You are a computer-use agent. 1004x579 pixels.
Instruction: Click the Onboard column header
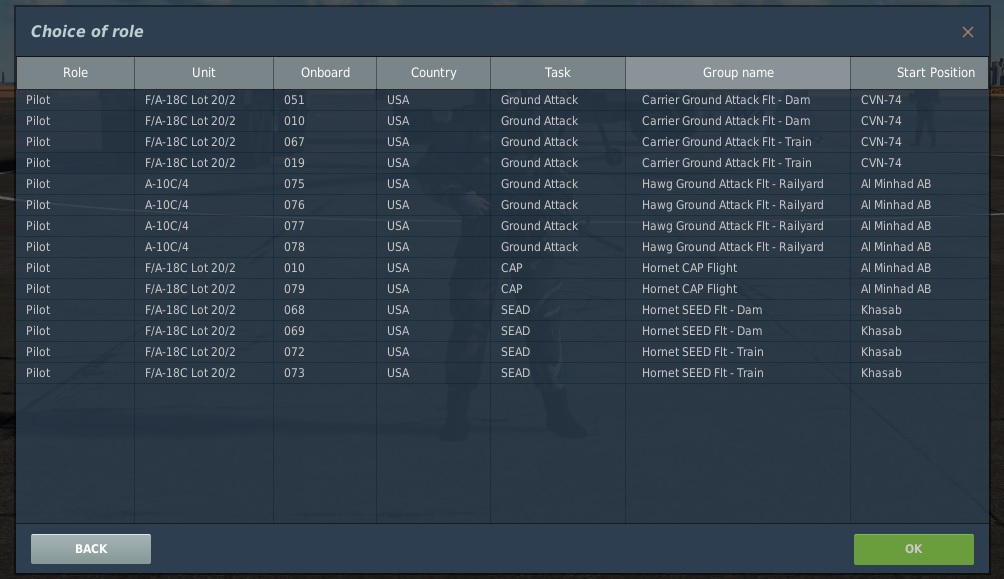(x=325, y=72)
